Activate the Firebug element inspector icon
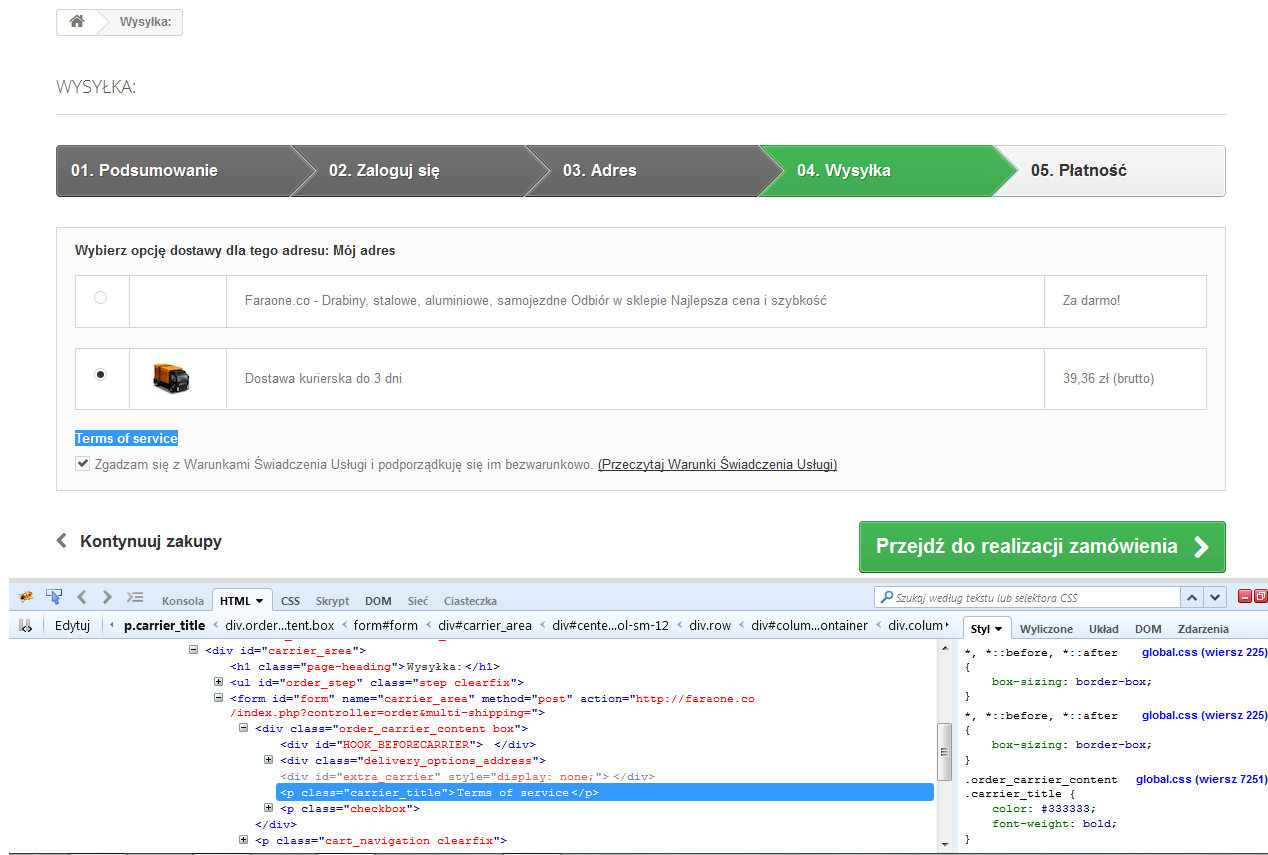This screenshot has width=1268, height=855. point(54,597)
